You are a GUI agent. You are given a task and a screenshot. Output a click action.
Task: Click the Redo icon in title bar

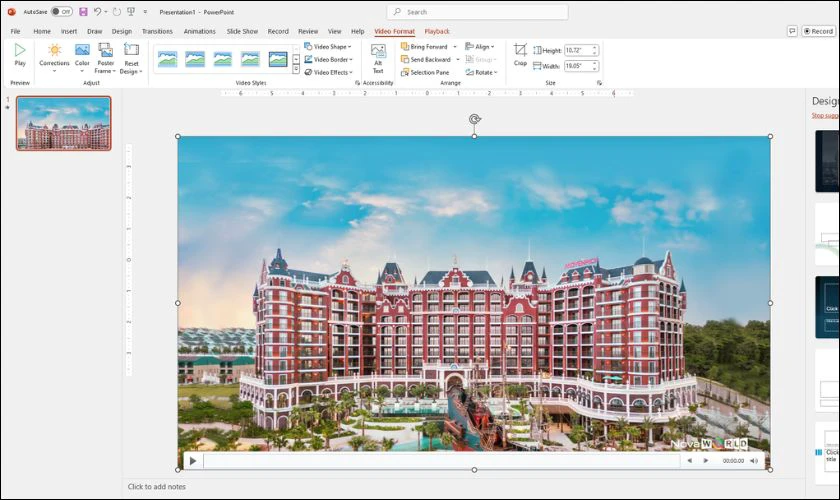click(x=117, y=12)
